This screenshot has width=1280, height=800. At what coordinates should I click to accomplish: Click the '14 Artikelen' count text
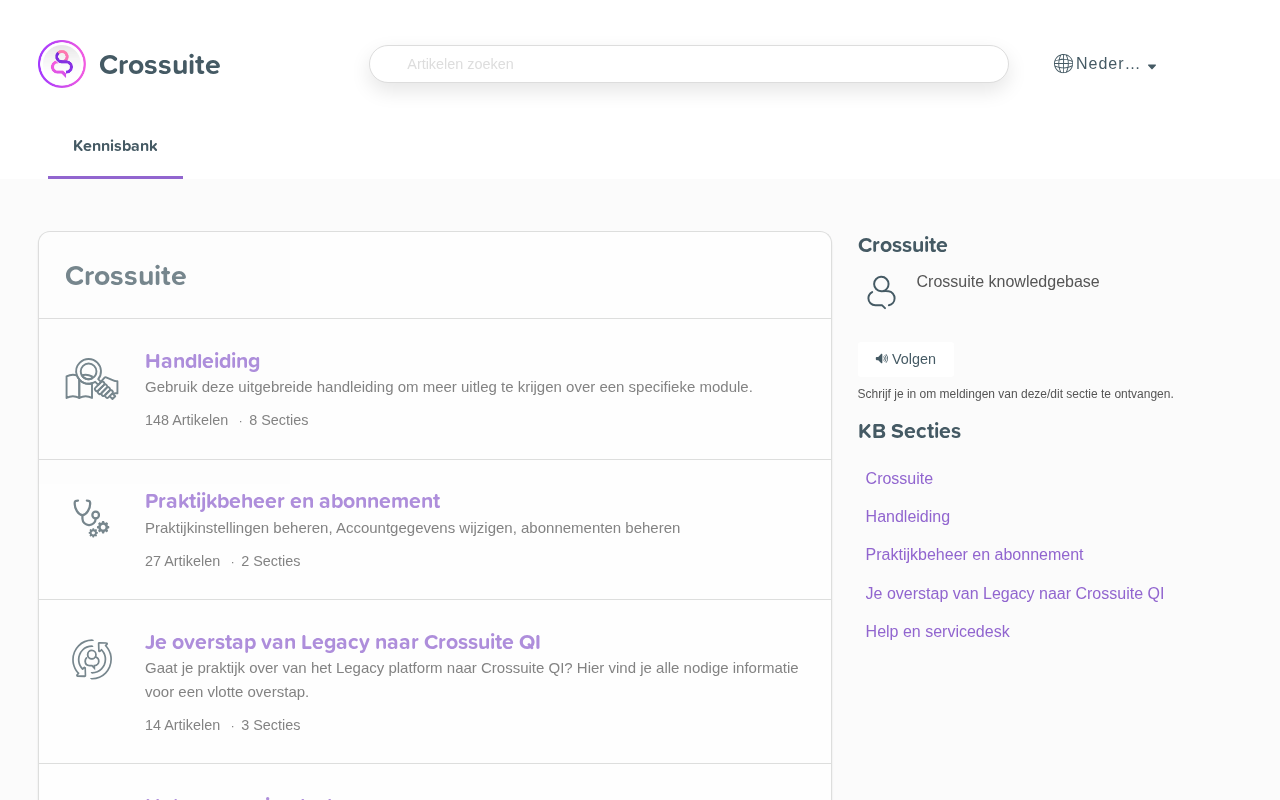pyautogui.click(x=182, y=725)
